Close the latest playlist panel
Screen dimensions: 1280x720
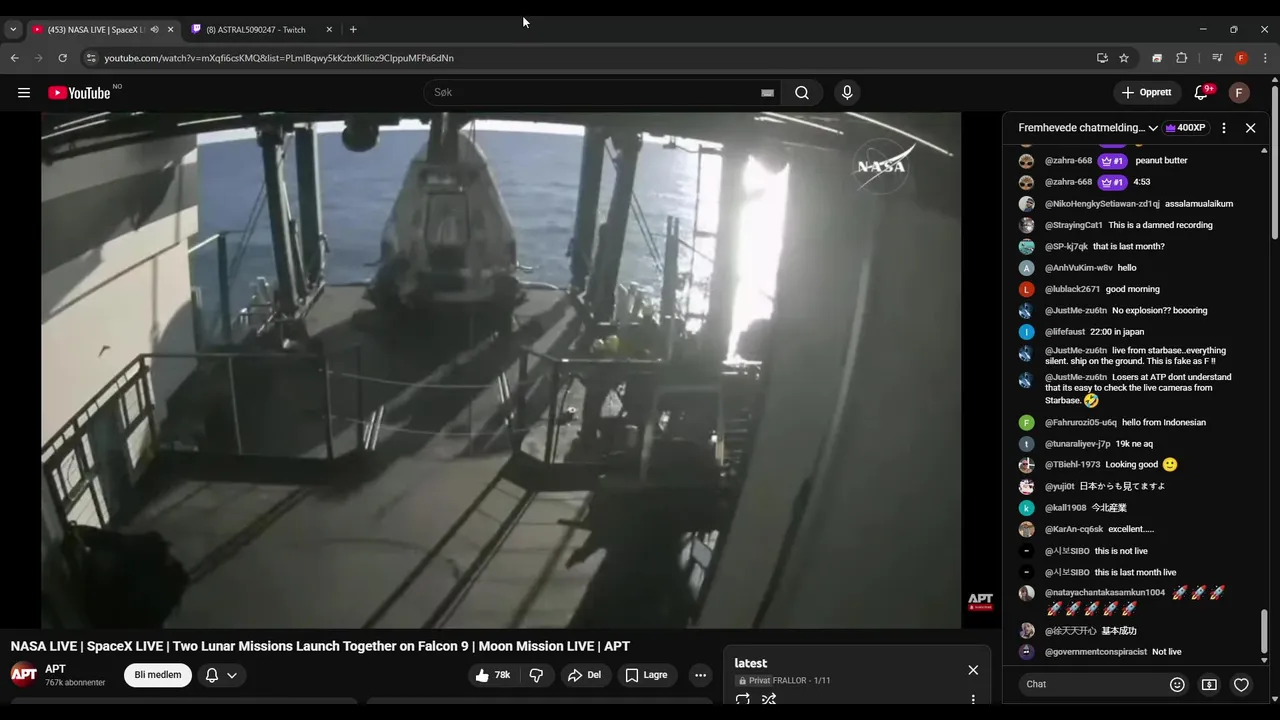tap(973, 670)
